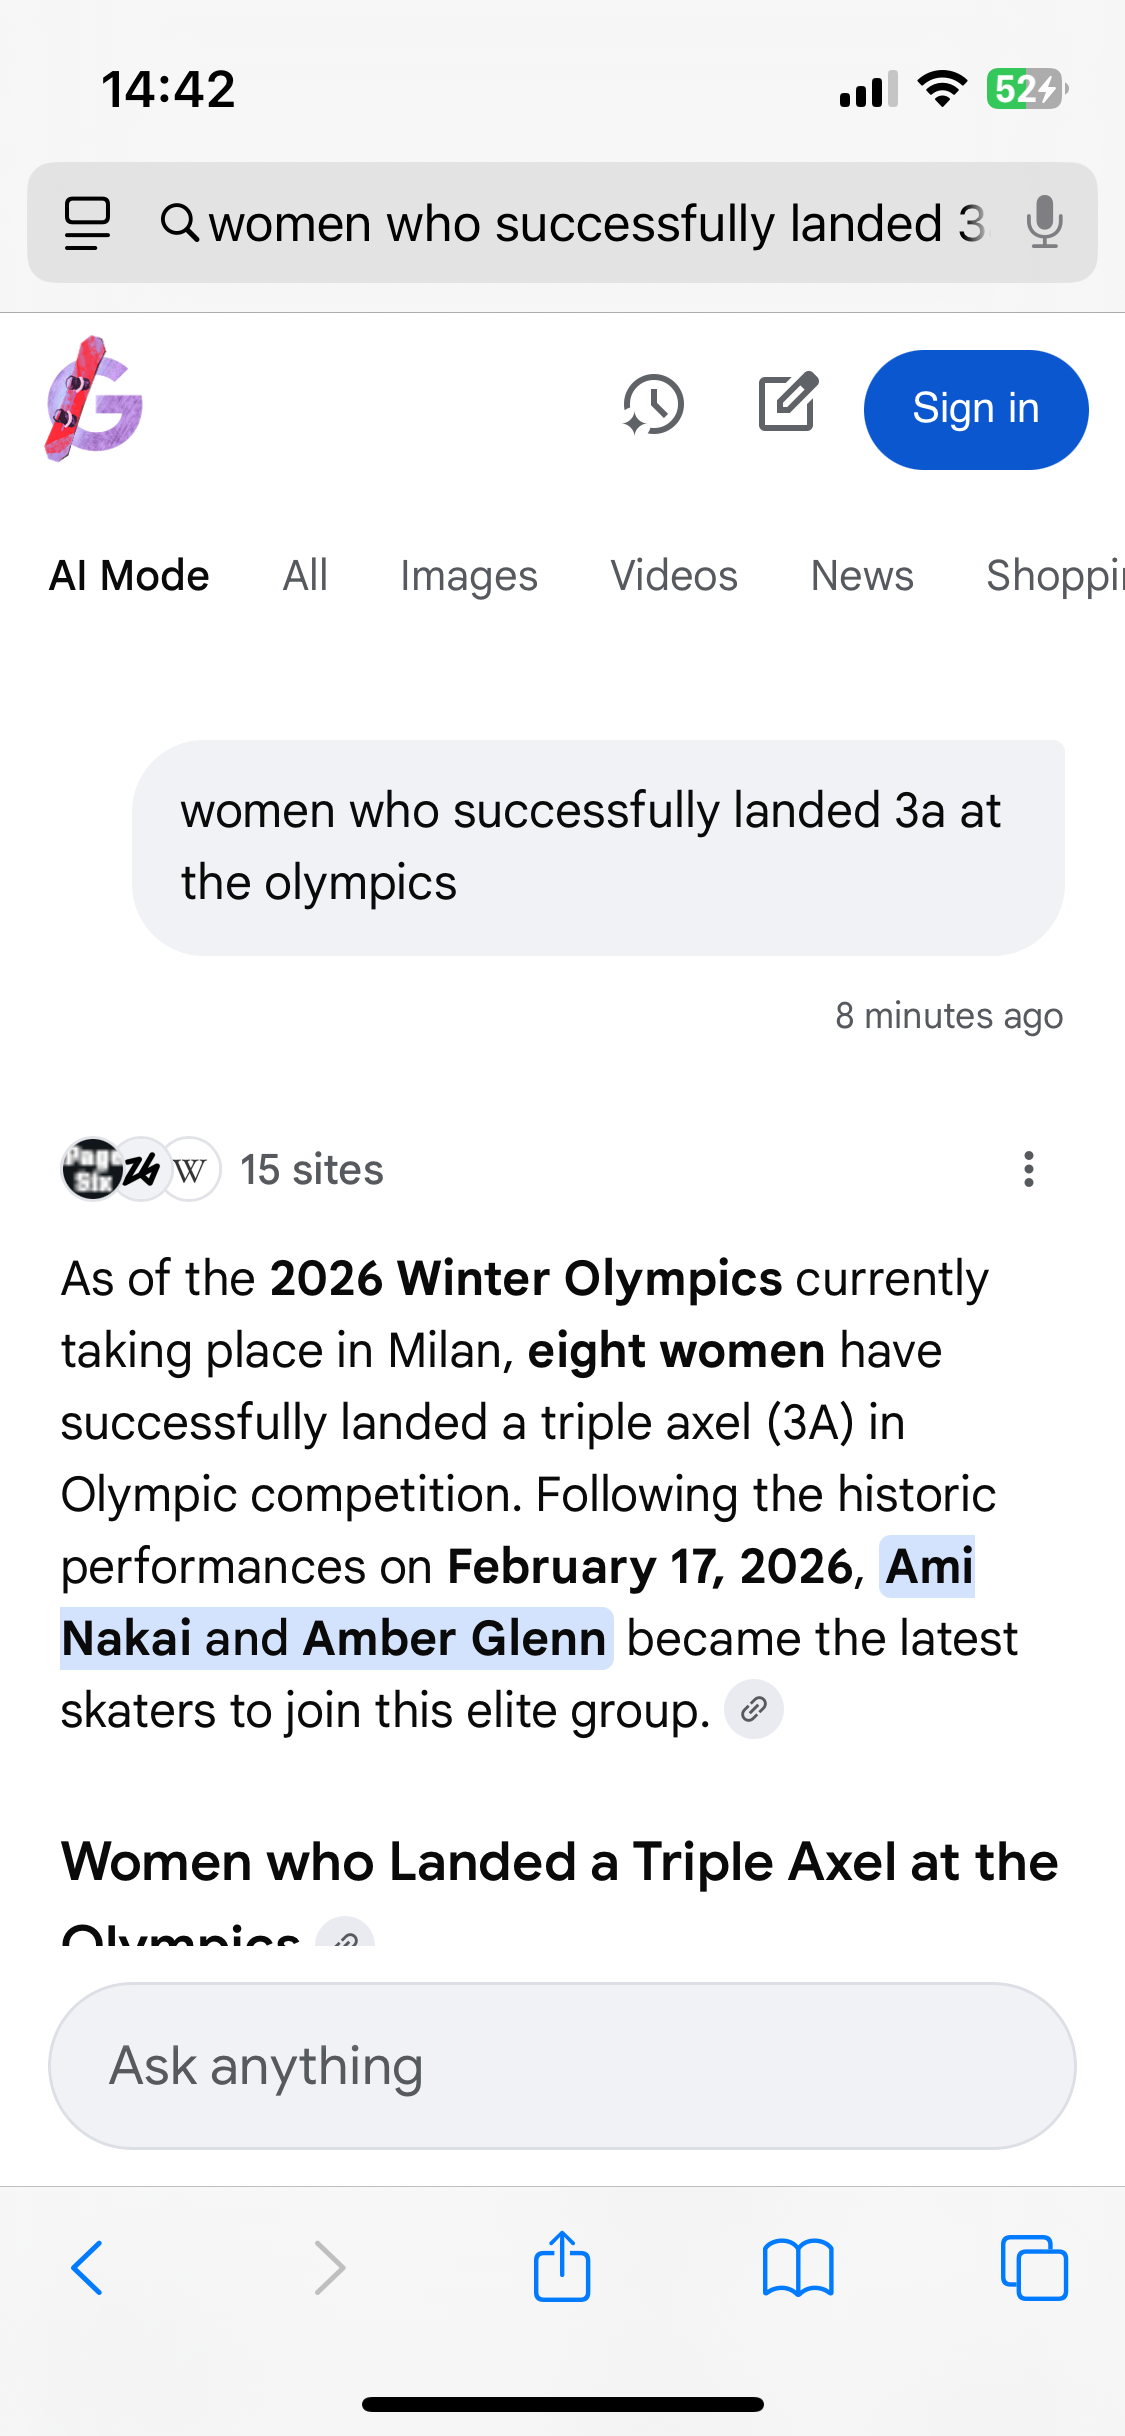
Task: Open the three-dot more options menu
Action: pyautogui.click(x=1028, y=1169)
